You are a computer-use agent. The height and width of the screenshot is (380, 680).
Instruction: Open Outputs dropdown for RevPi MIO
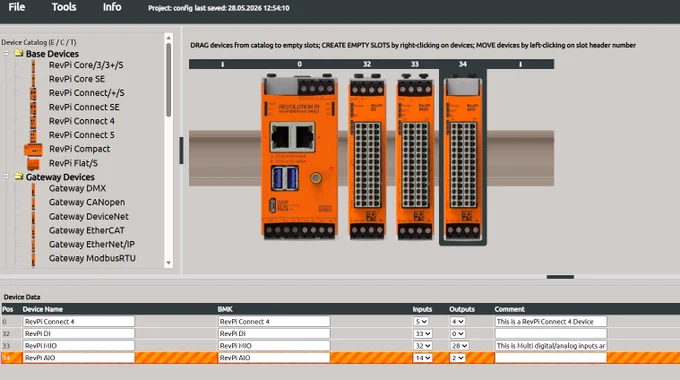point(459,346)
